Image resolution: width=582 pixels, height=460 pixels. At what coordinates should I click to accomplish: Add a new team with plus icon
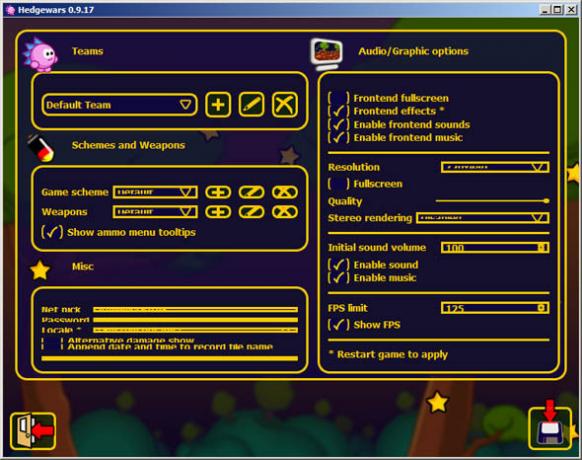(x=218, y=105)
